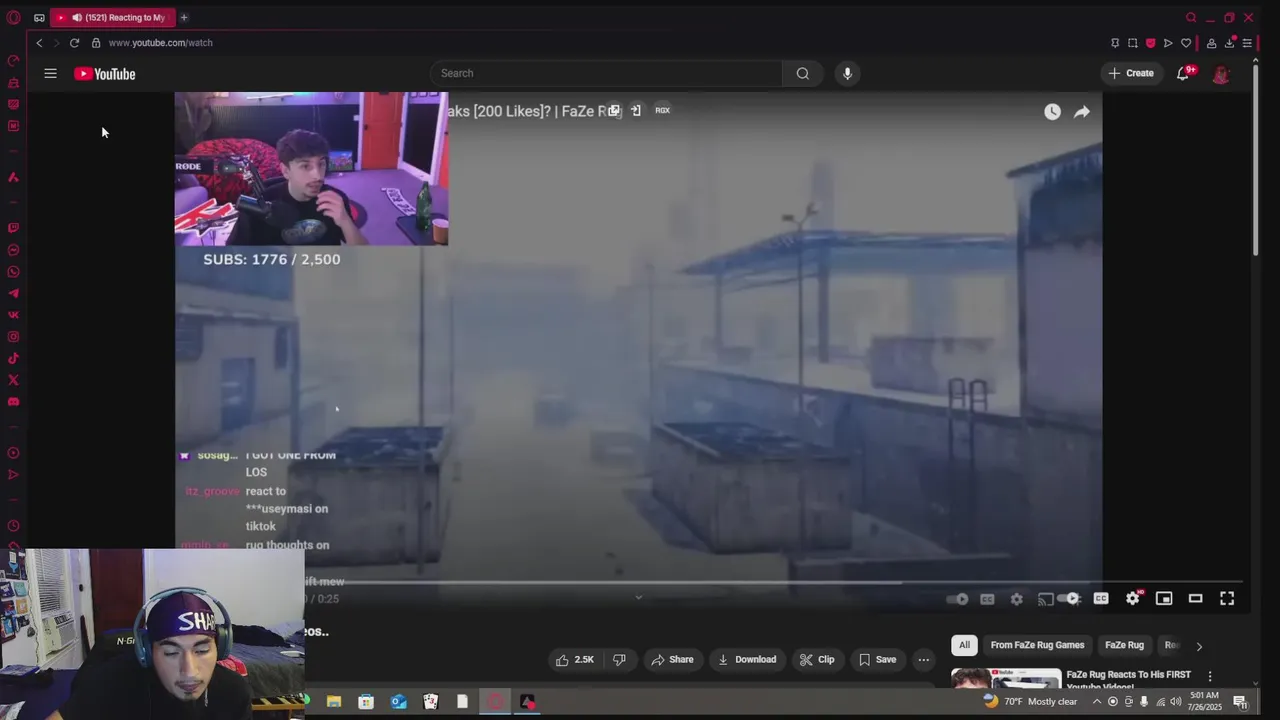Dislike the video with thumbs down
Image resolution: width=1280 pixels, height=720 pixels.
coord(619,659)
